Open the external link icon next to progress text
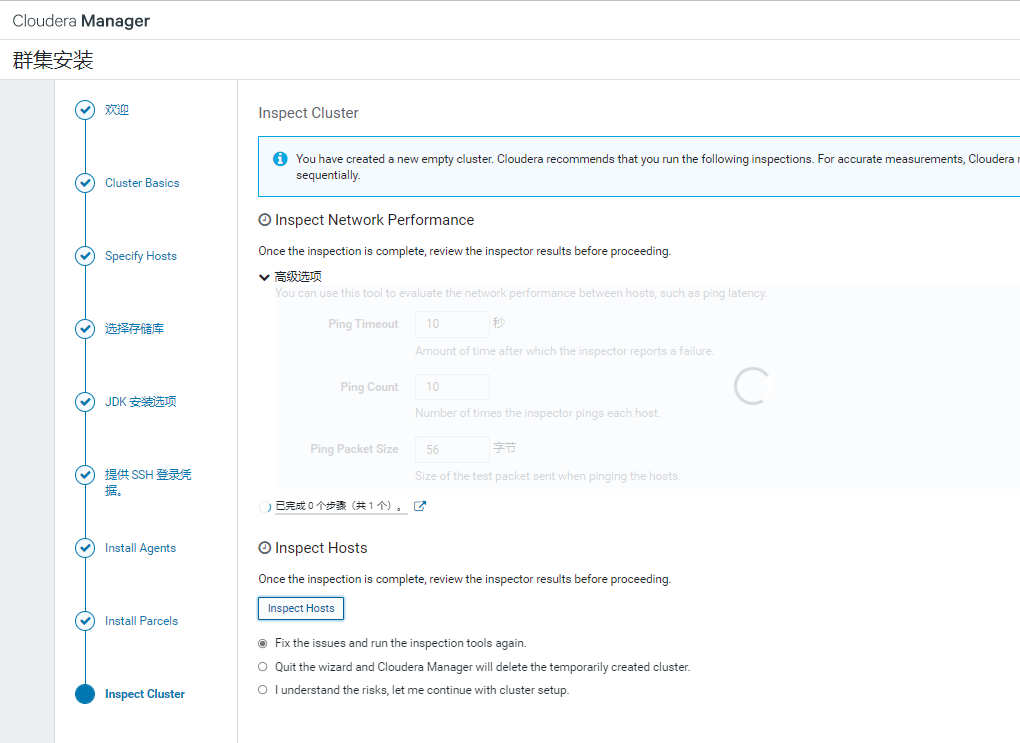1020x743 pixels. pos(420,506)
